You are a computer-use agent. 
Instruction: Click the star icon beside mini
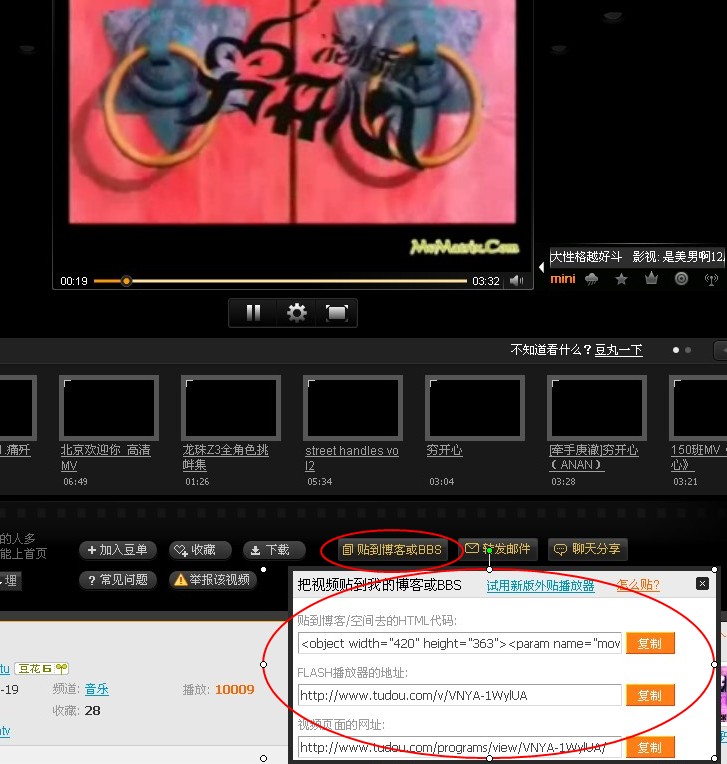tap(621, 279)
